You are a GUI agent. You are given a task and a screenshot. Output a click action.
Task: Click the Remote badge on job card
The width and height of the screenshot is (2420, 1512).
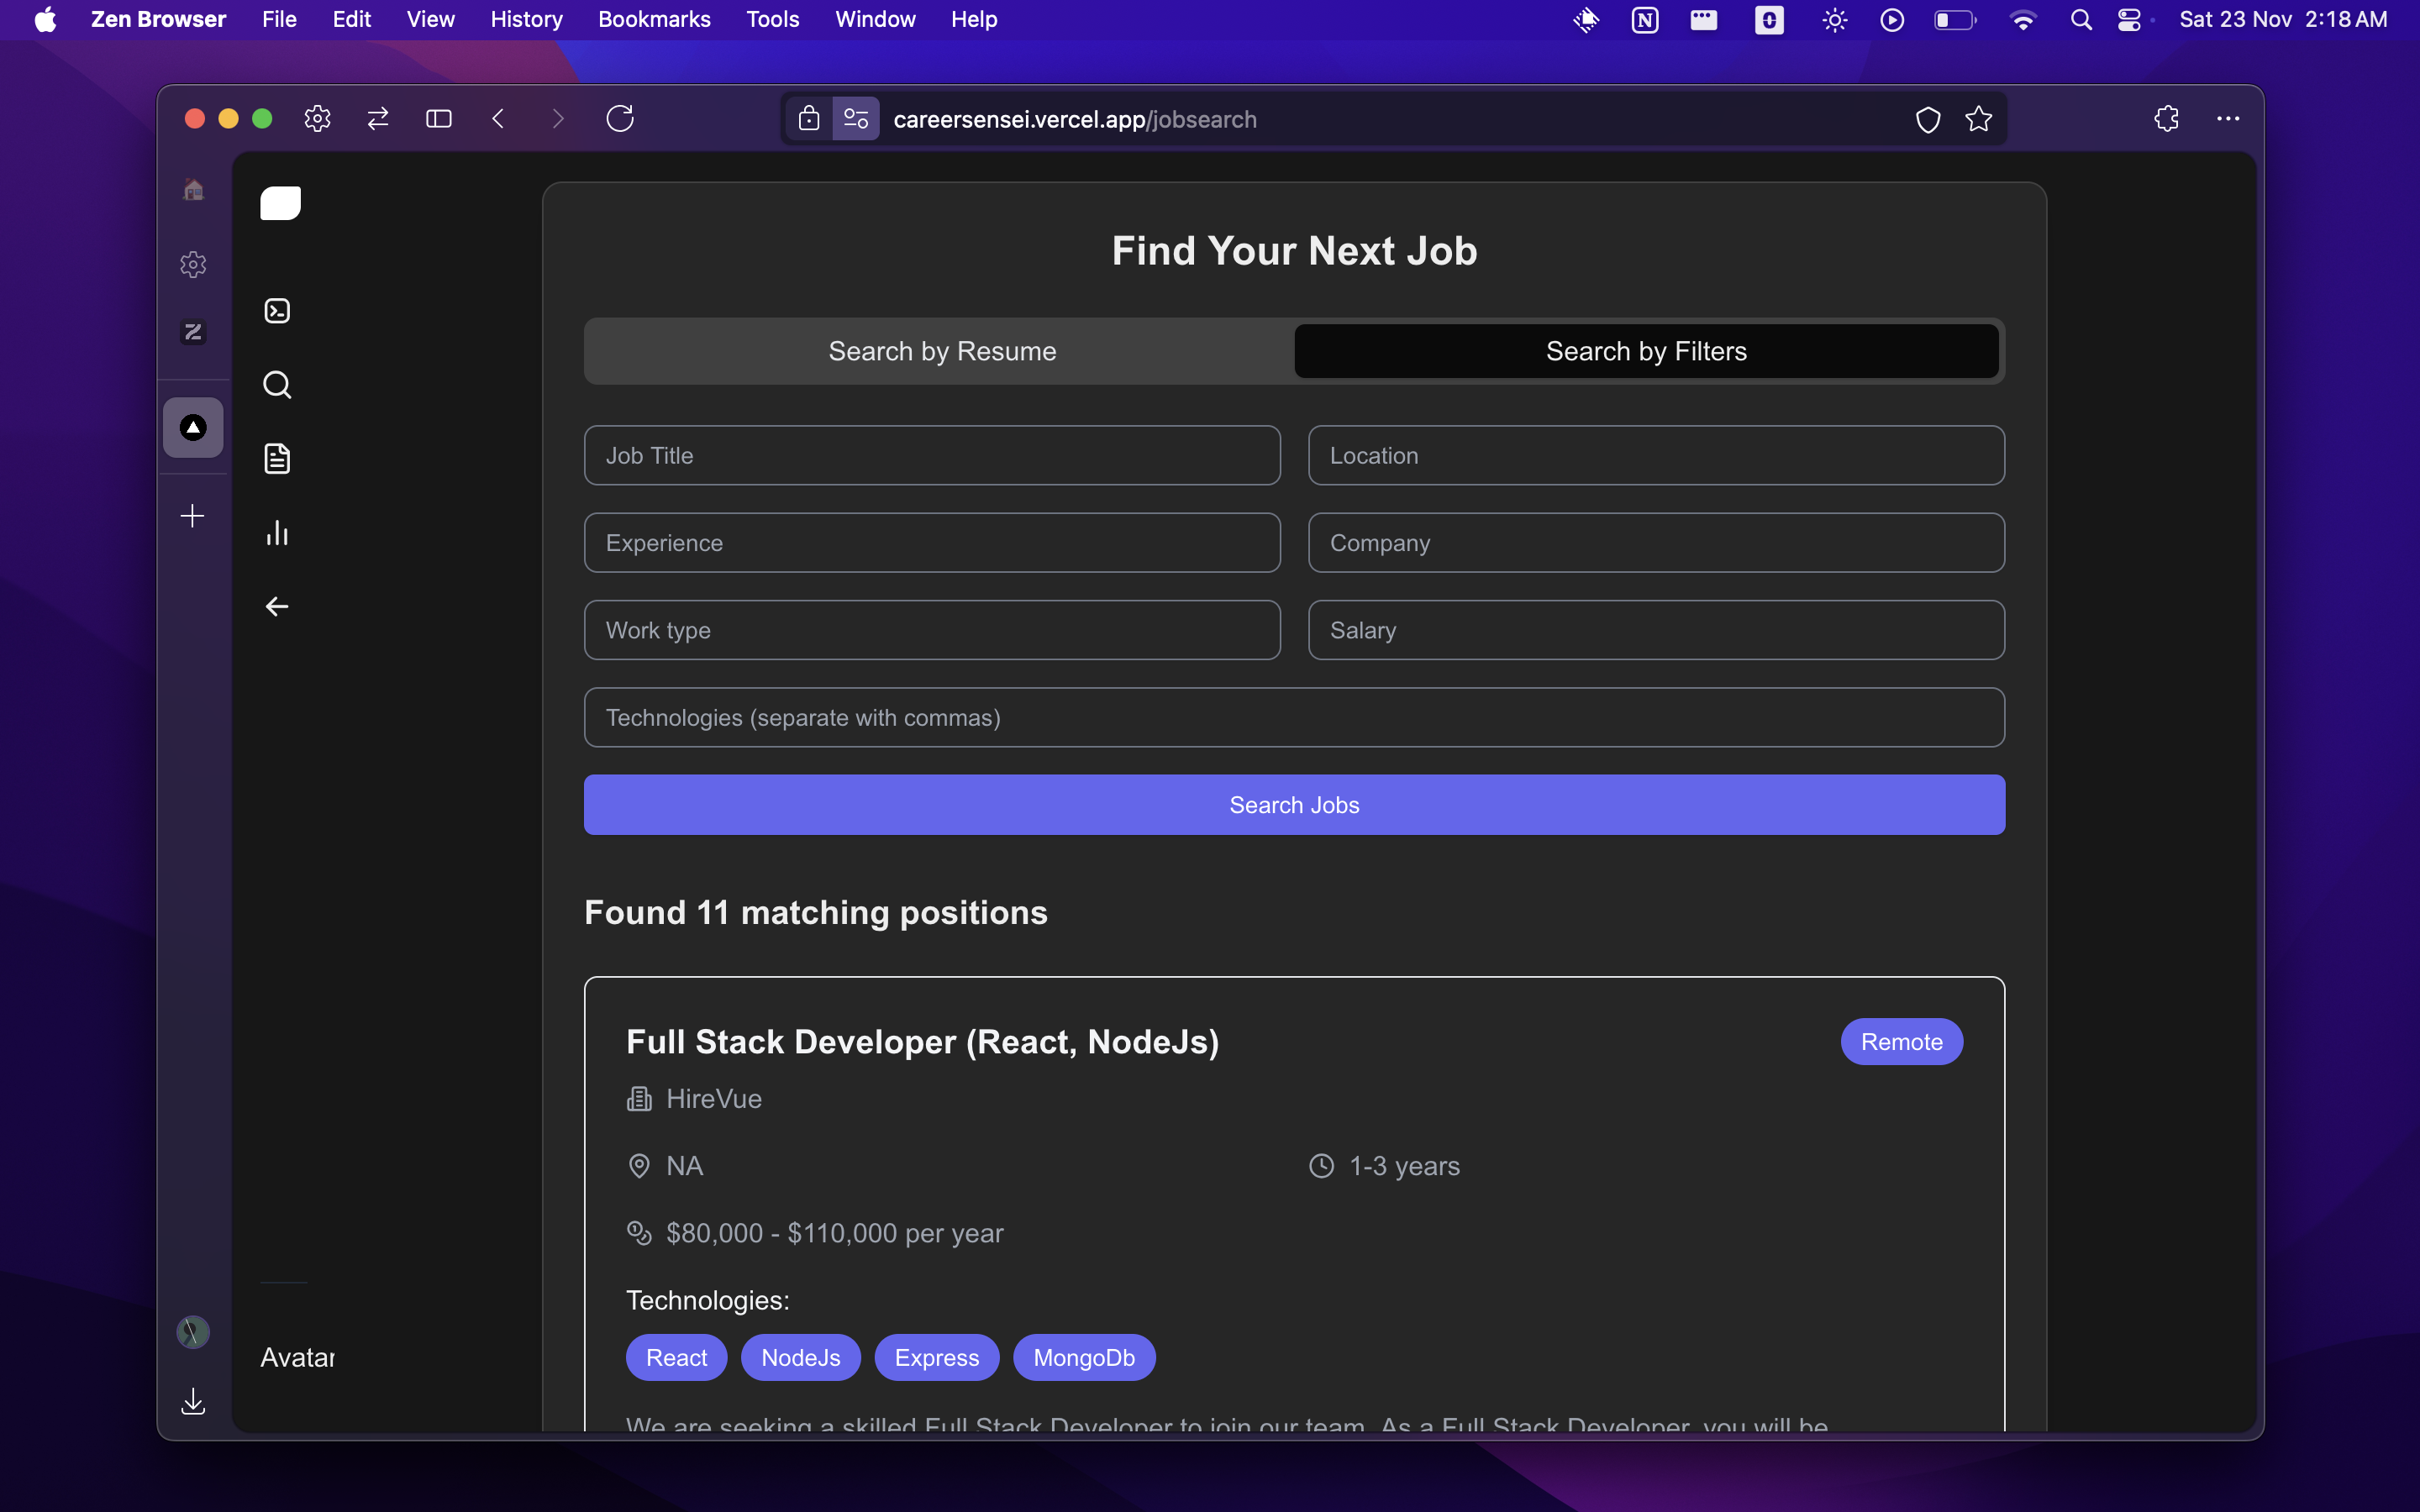[x=1900, y=1042]
